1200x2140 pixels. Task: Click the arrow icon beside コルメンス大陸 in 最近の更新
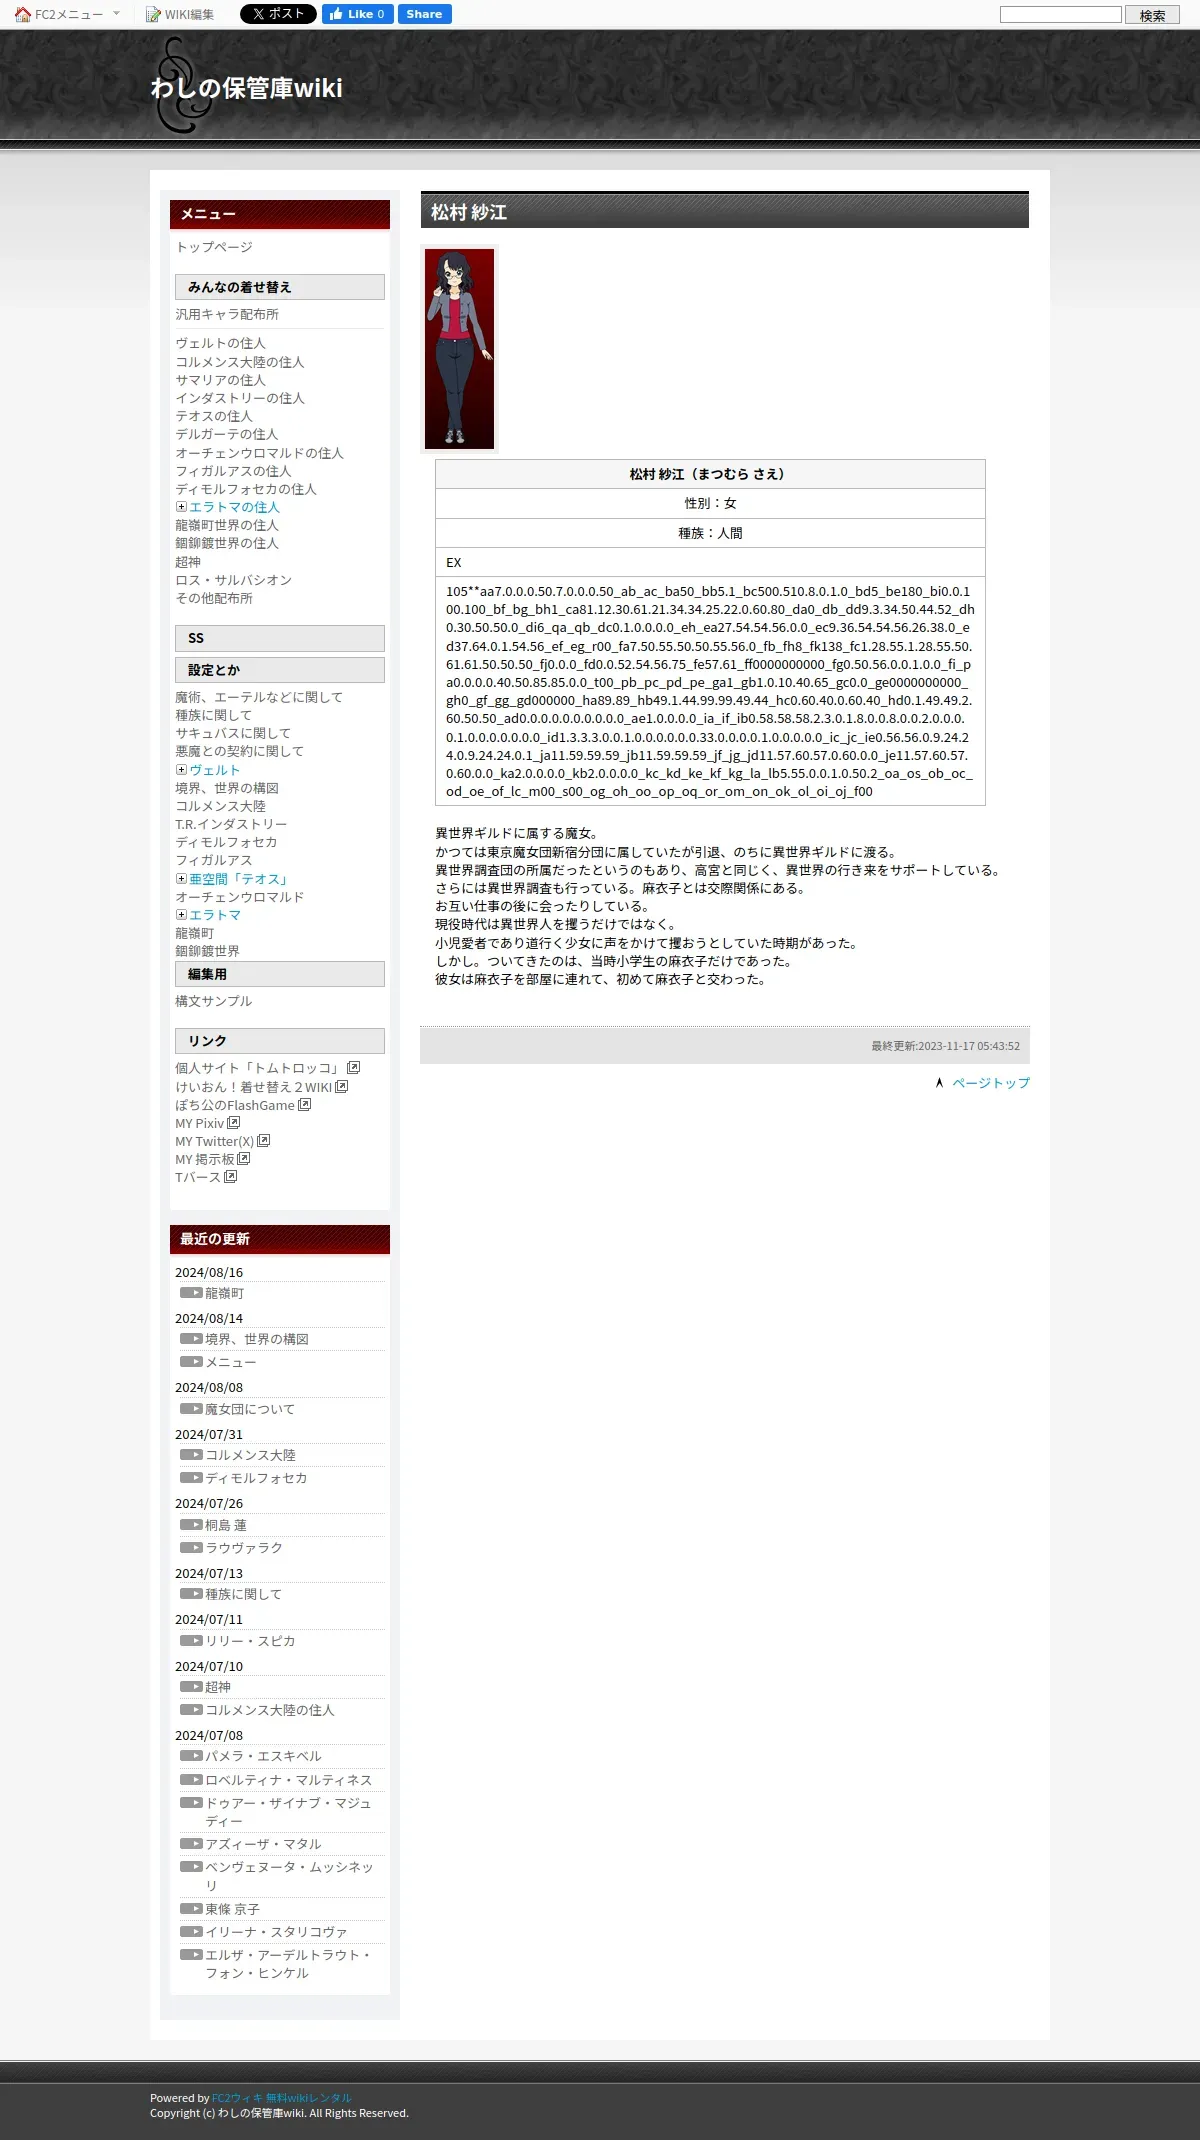(x=191, y=1455)
